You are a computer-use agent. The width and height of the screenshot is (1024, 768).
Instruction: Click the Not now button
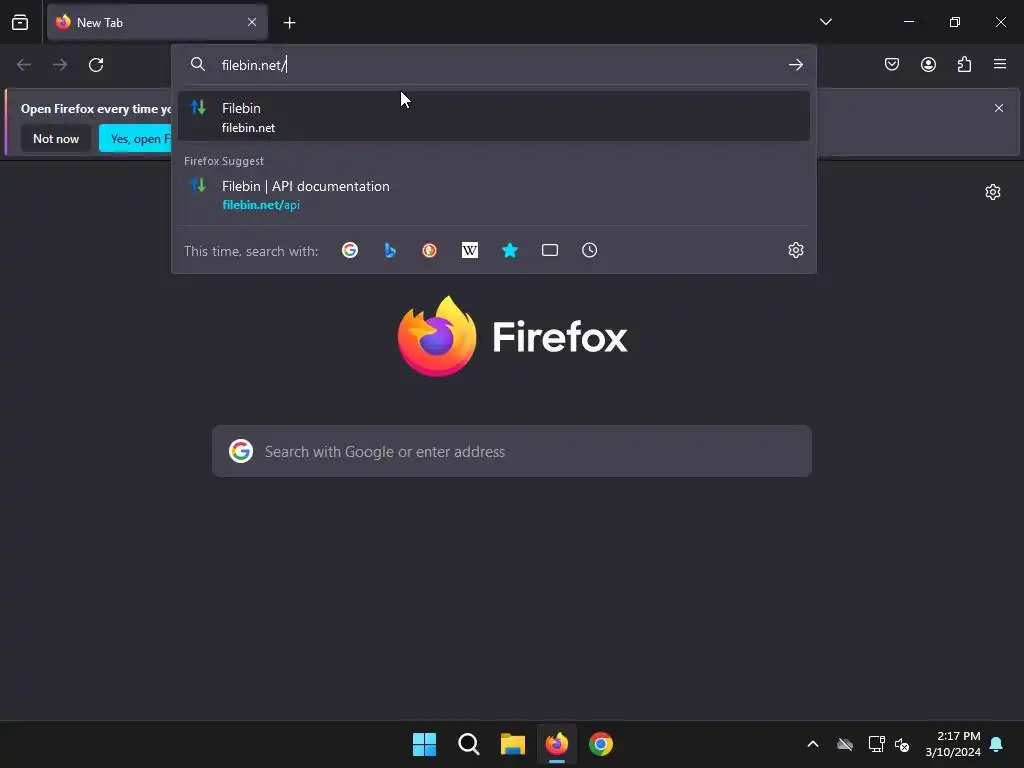click(56, 138)
